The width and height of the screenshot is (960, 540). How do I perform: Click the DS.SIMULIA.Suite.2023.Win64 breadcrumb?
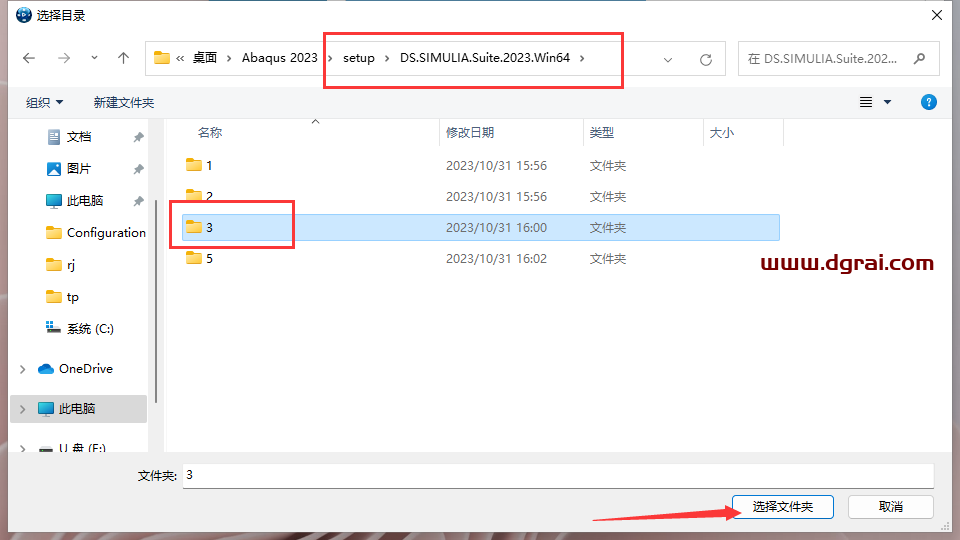coord(485,58)
